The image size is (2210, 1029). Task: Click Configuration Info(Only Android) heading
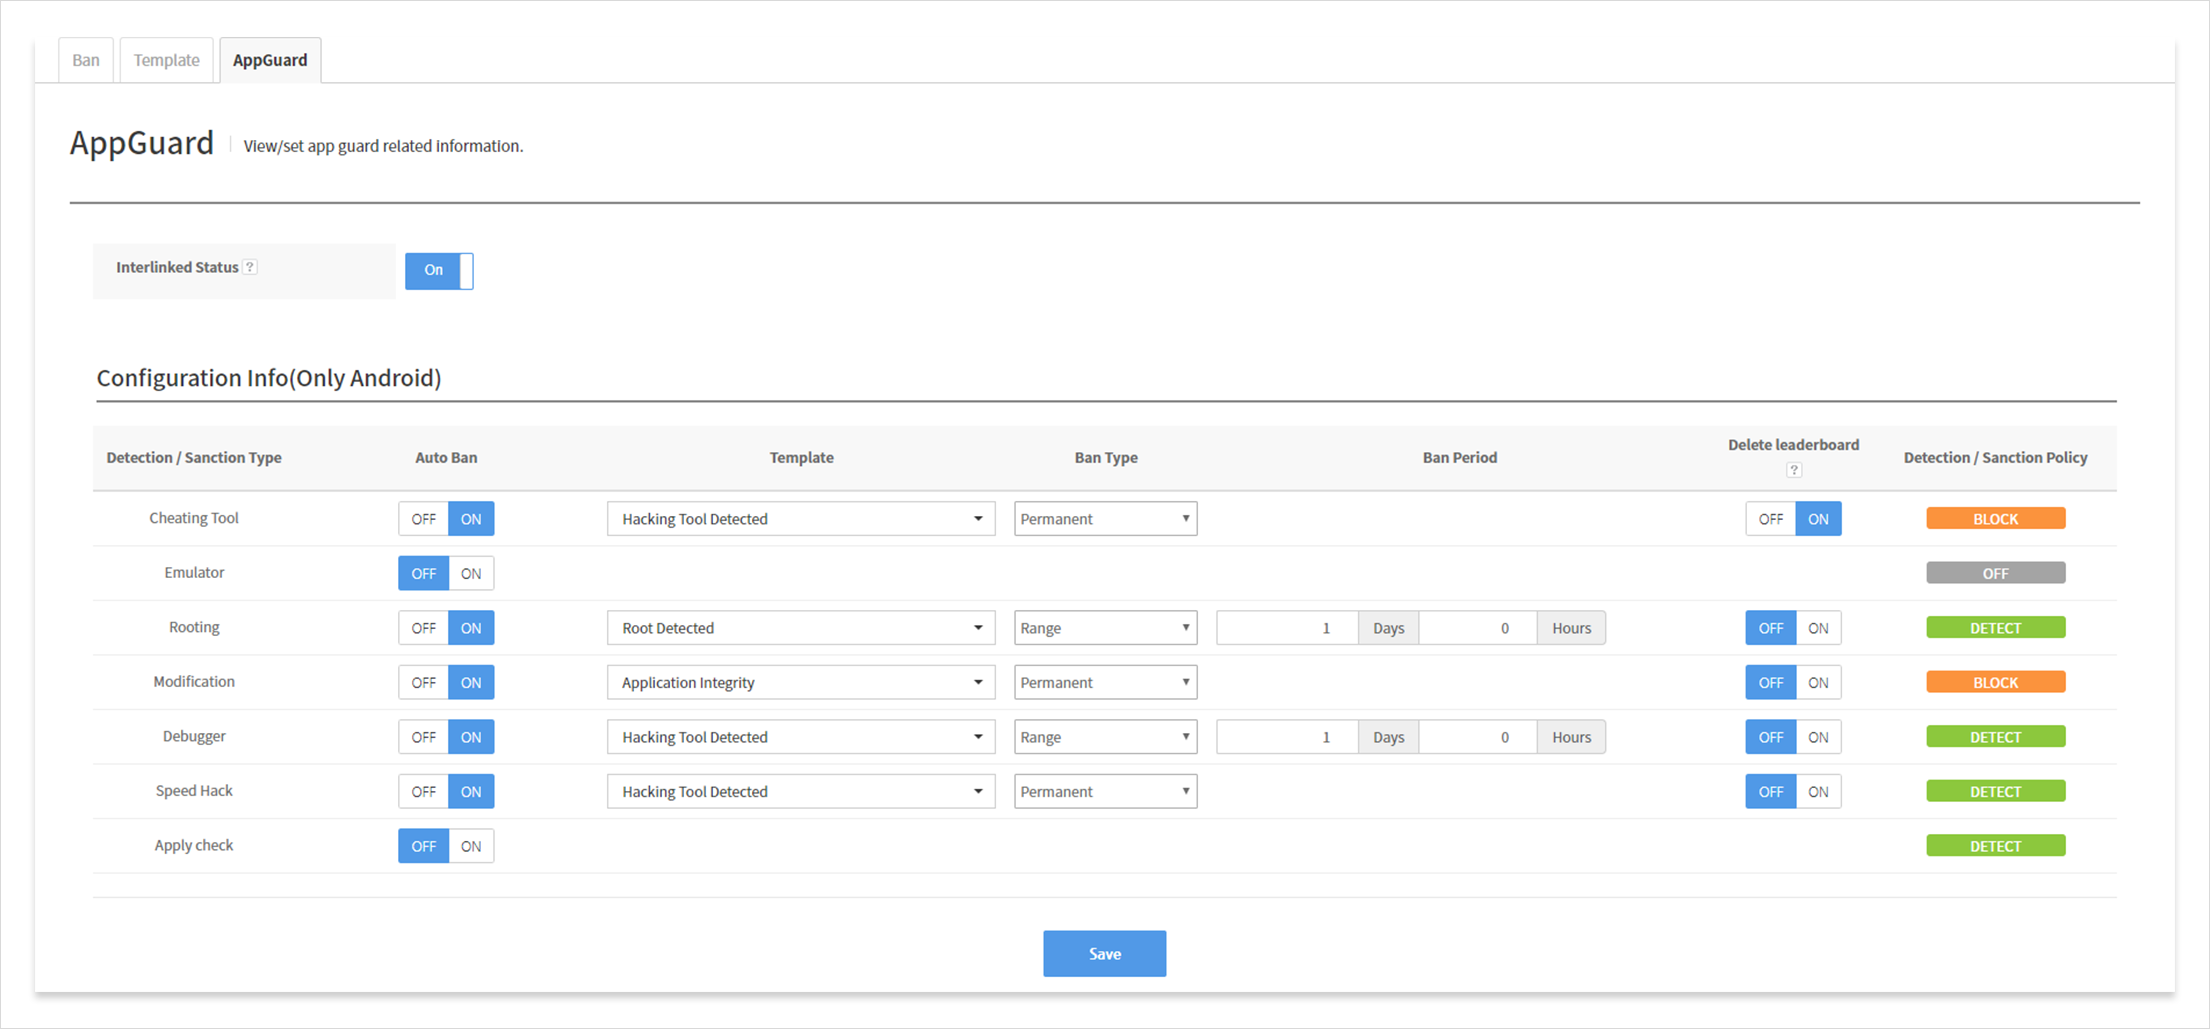(269, 378)
